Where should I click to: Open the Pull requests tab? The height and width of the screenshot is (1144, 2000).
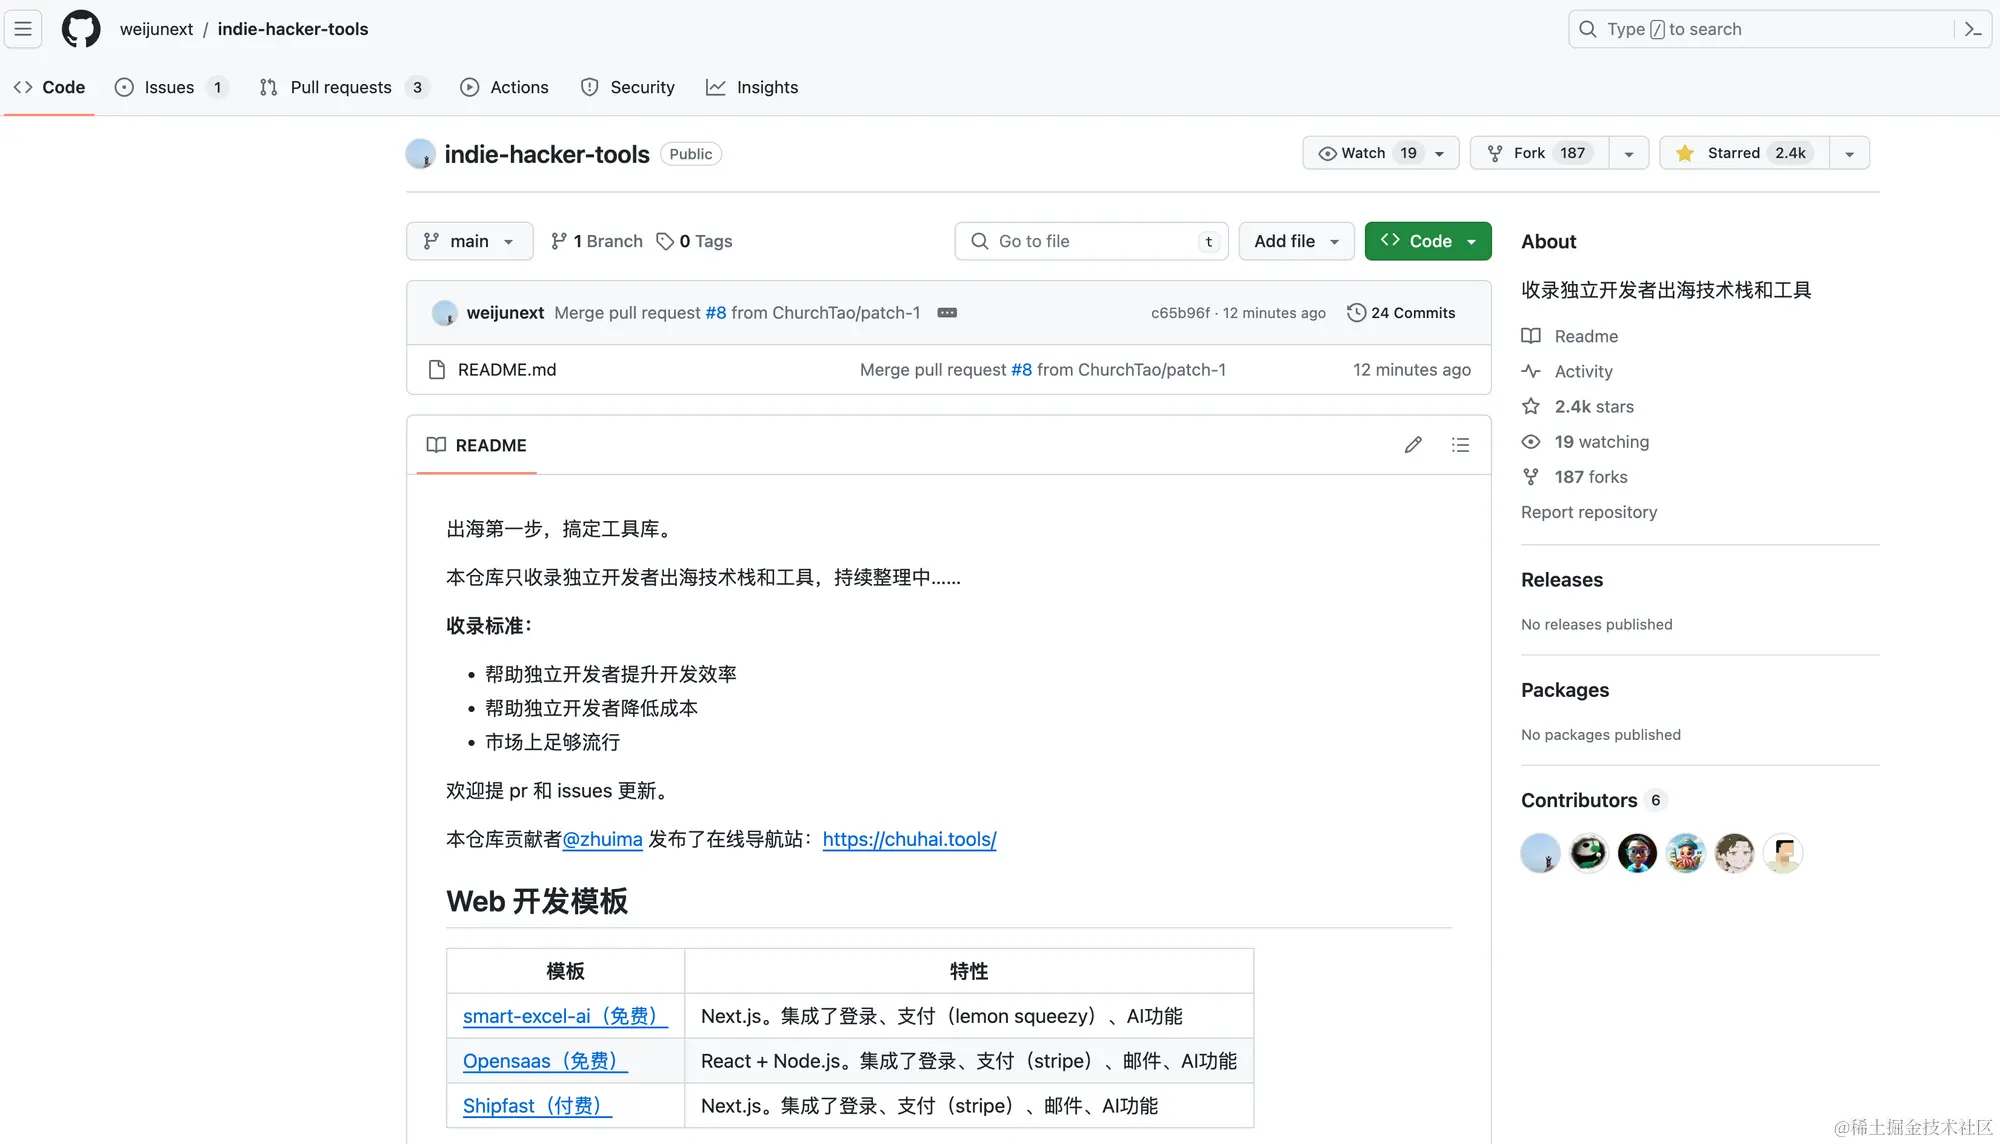[344, 87]
